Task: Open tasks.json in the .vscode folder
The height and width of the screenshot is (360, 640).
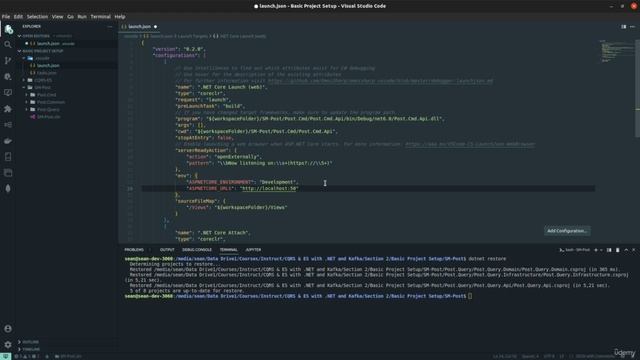Action: pos(47,73)
